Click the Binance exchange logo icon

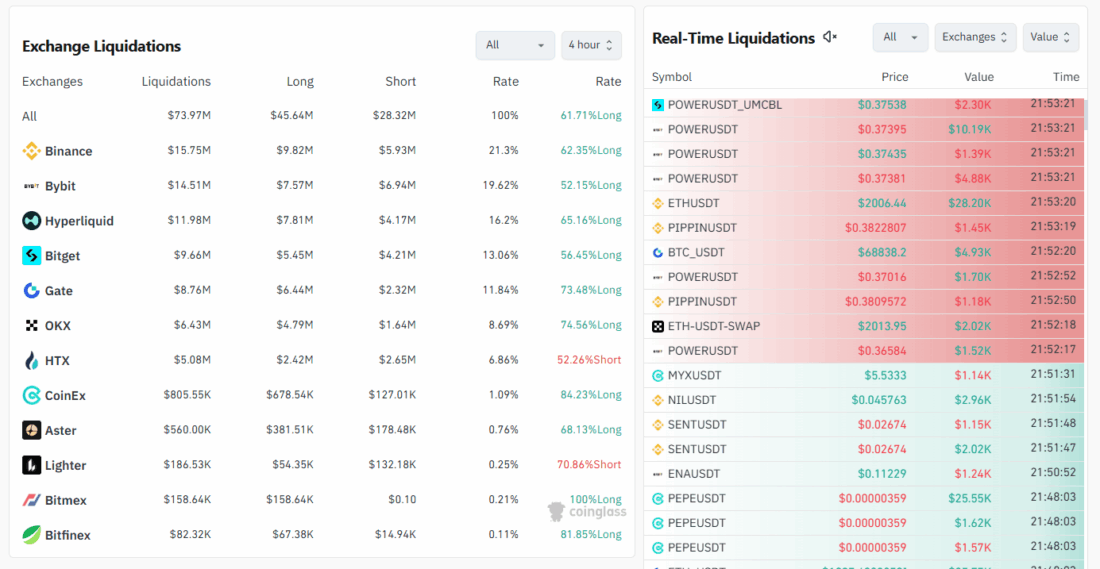coord(32,151)
